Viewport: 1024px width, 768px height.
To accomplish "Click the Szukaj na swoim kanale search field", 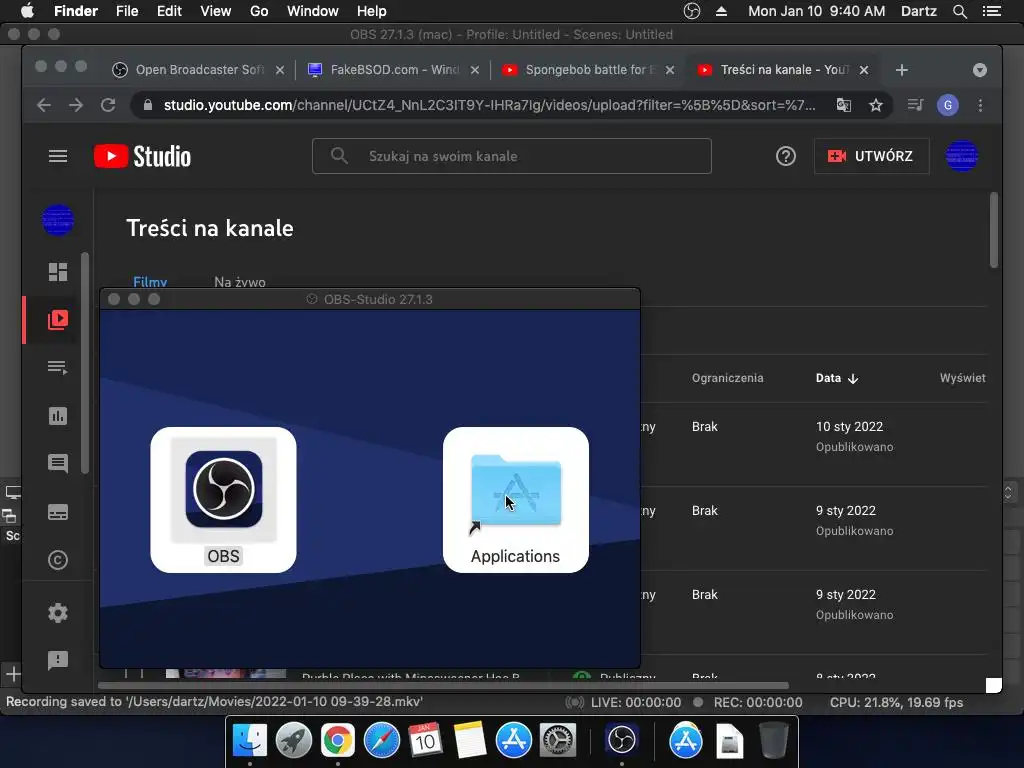I will coord(511,156).
